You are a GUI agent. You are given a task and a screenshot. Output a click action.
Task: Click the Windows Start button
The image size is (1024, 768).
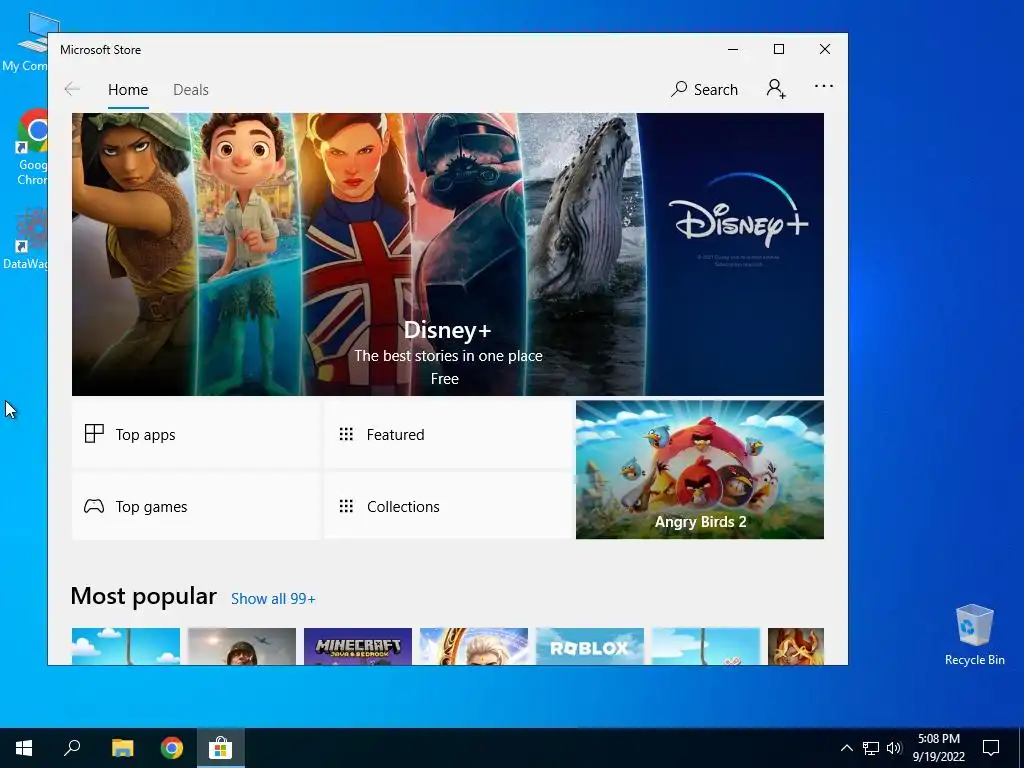coord(24,748)
